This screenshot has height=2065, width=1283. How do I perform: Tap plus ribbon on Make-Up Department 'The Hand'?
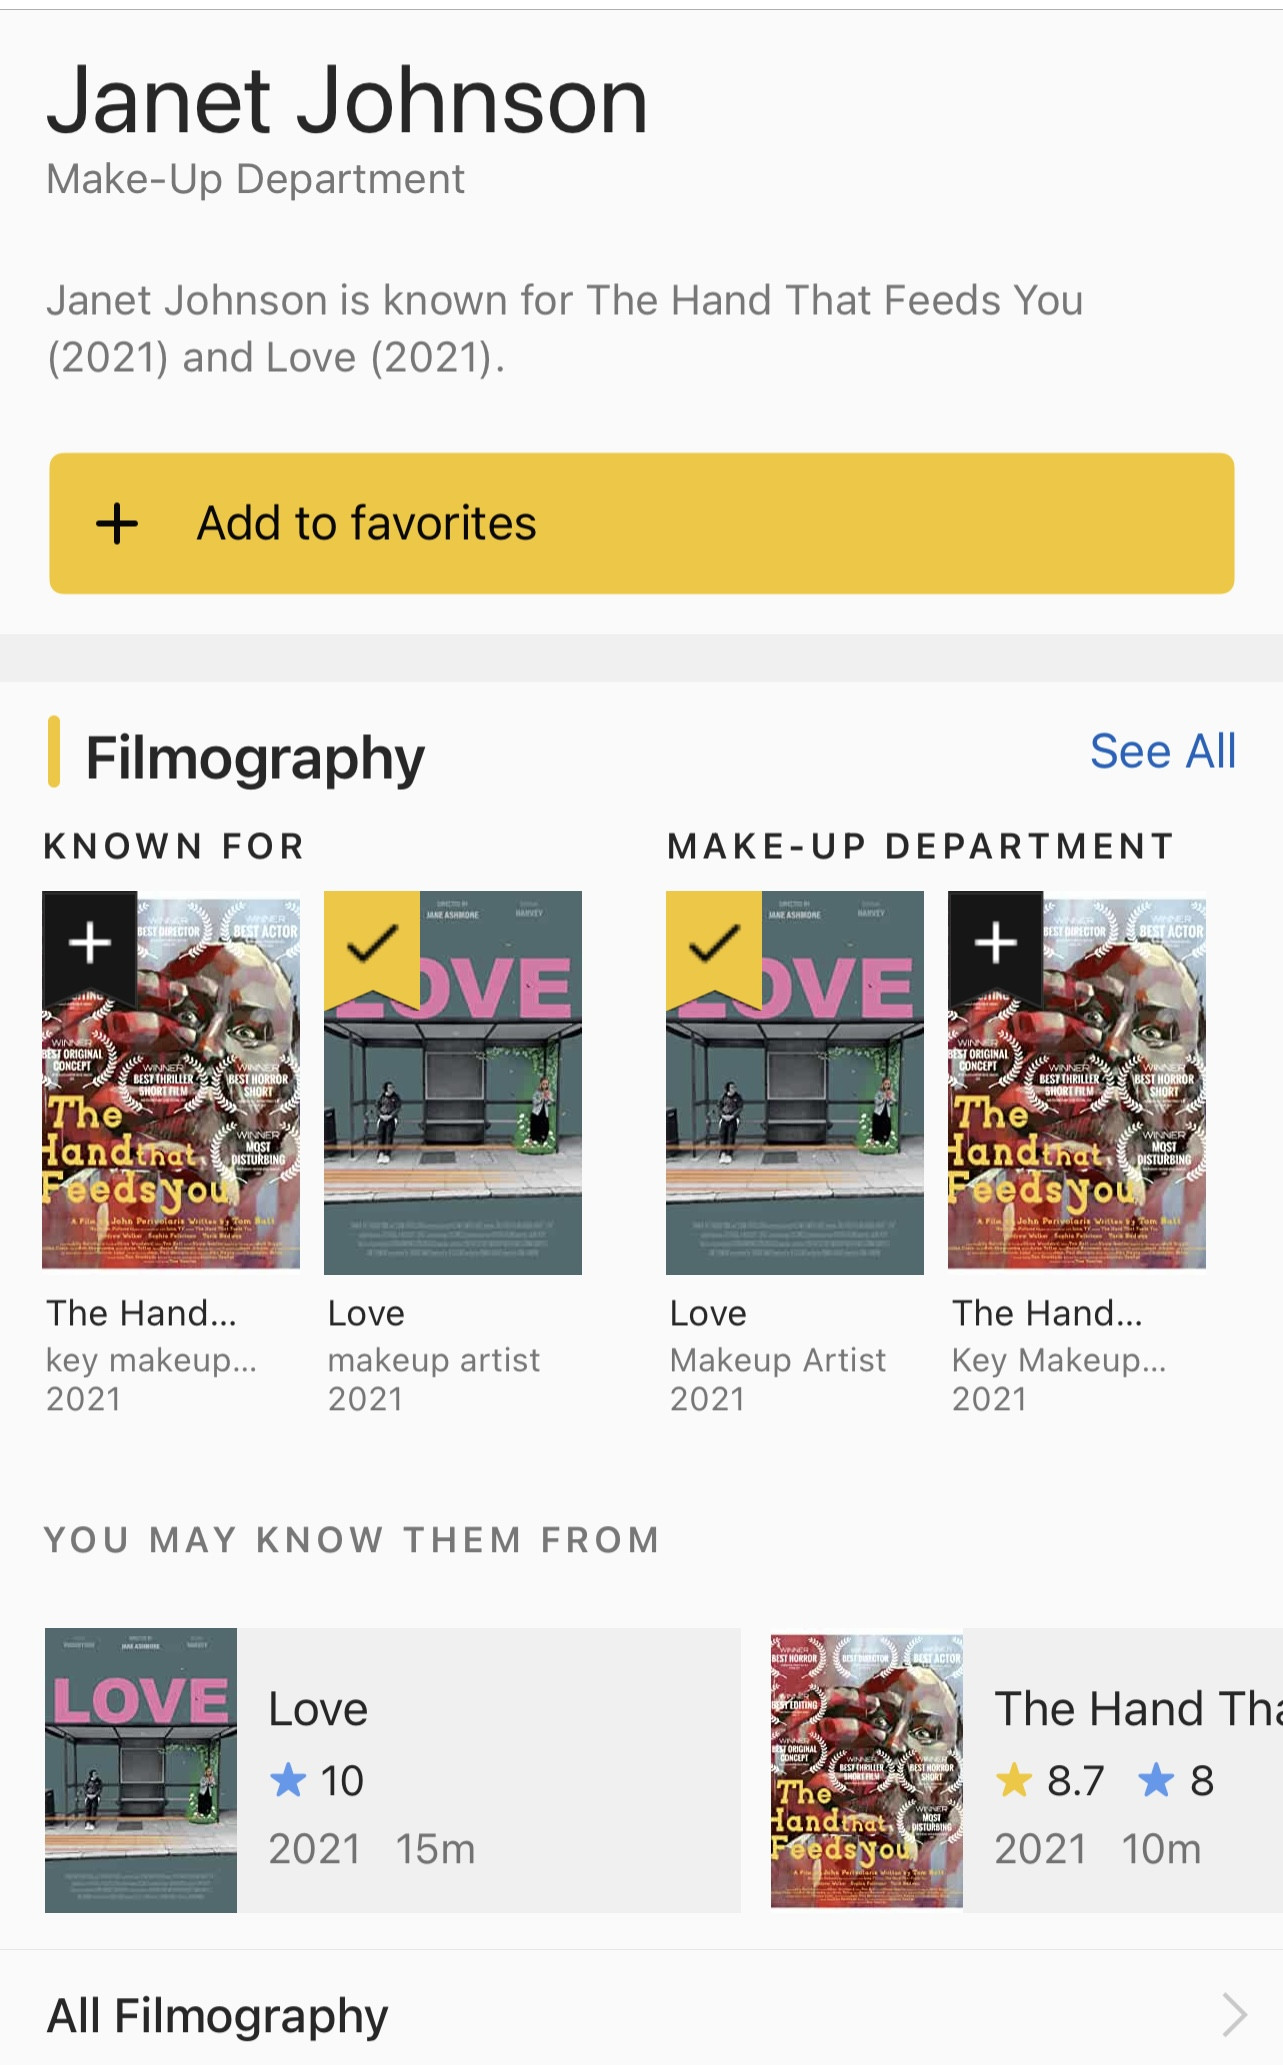pos(995,943)
